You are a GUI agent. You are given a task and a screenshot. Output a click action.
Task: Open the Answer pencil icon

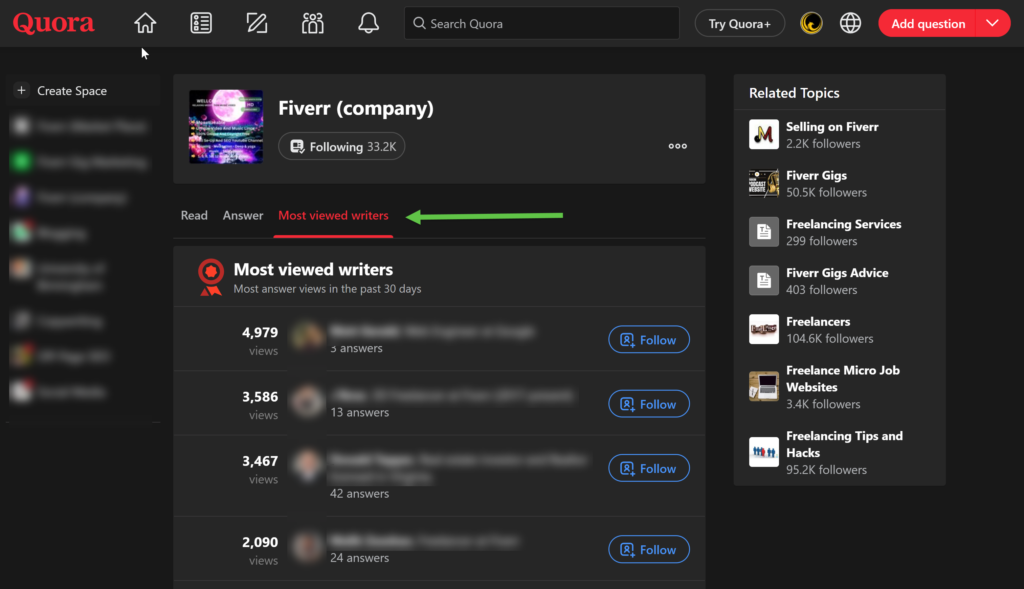click(x=257, y=24)
